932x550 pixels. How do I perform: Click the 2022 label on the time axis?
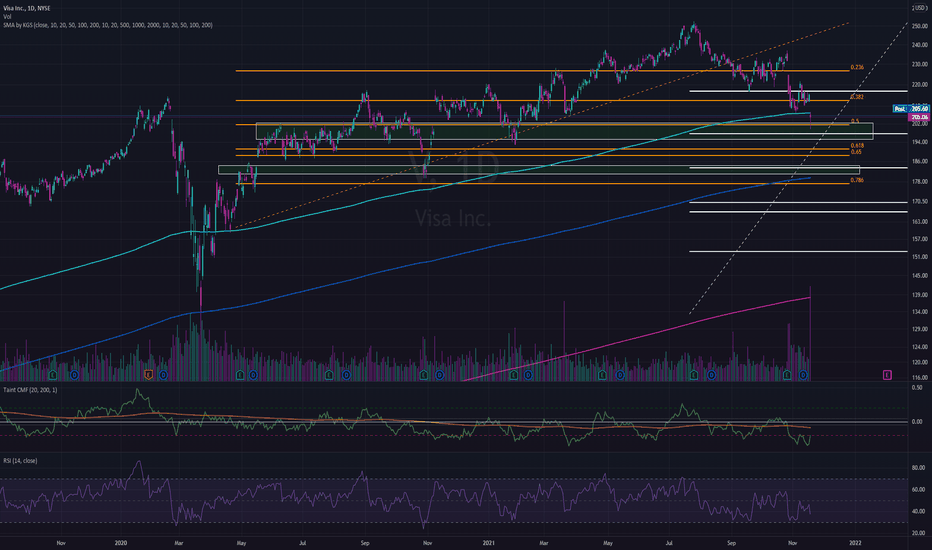(855, 543)
